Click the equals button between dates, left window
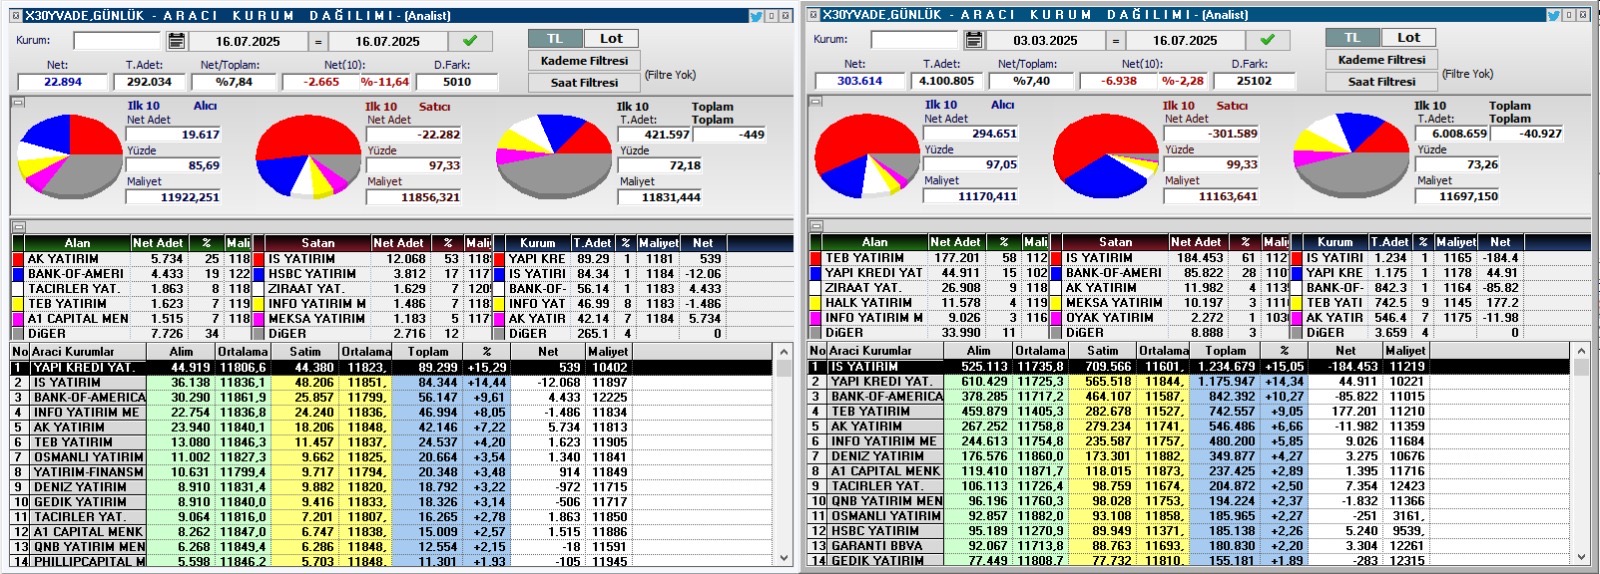 click(x=318, y=41)
